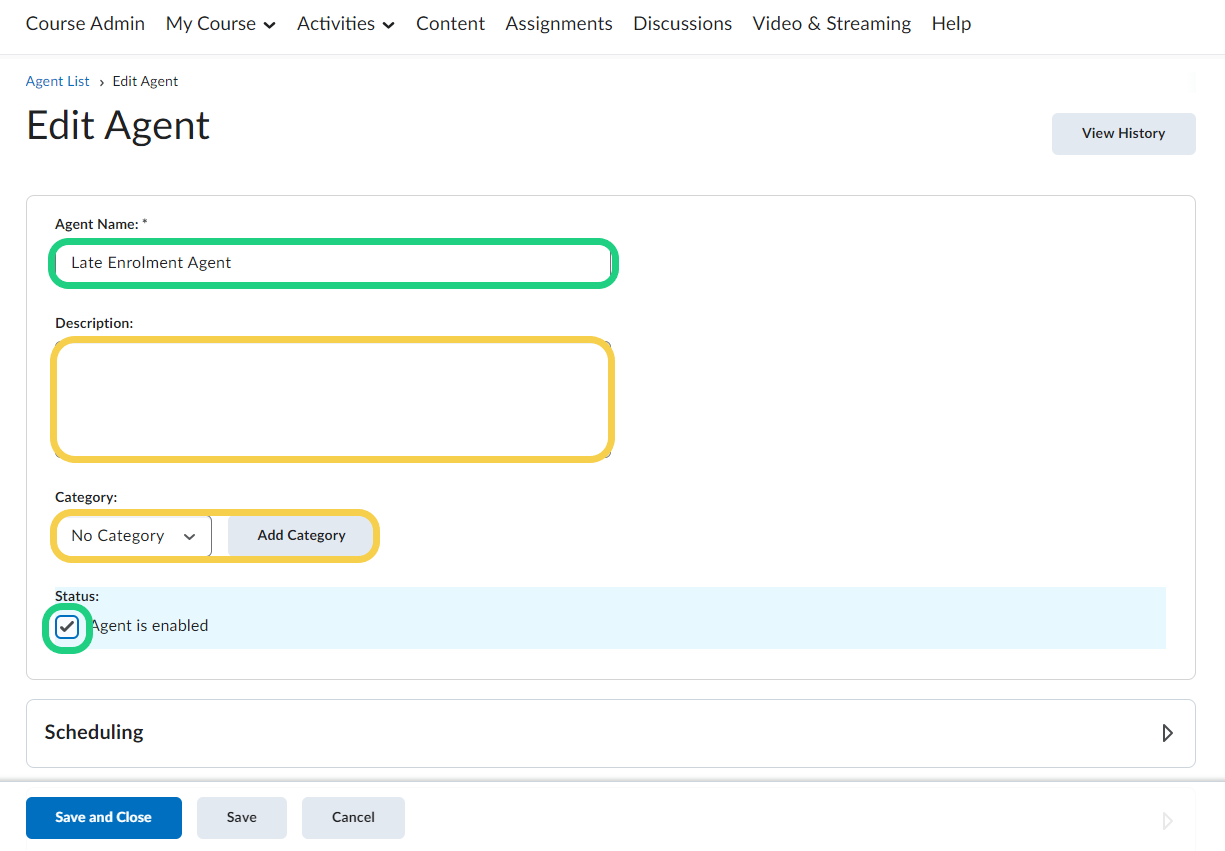This screenshot has height=851, width=1225.
Task: Open Video & Streaming
Action: [831, 24]
